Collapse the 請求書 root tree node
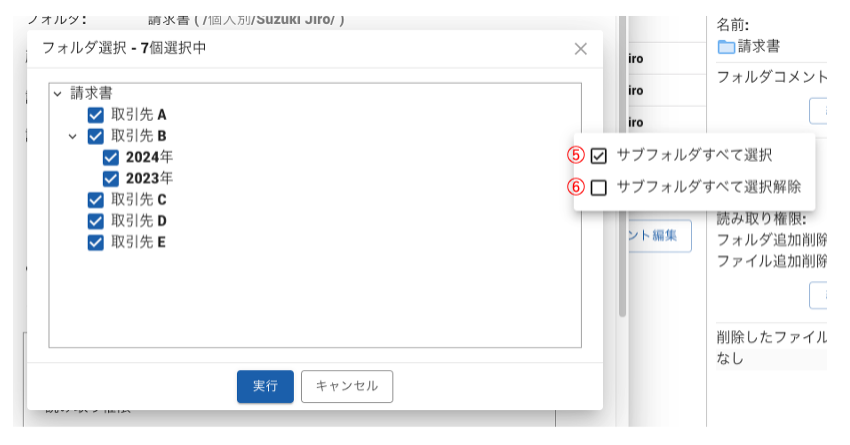Screen dimensions: 850x445 (58, 94)
